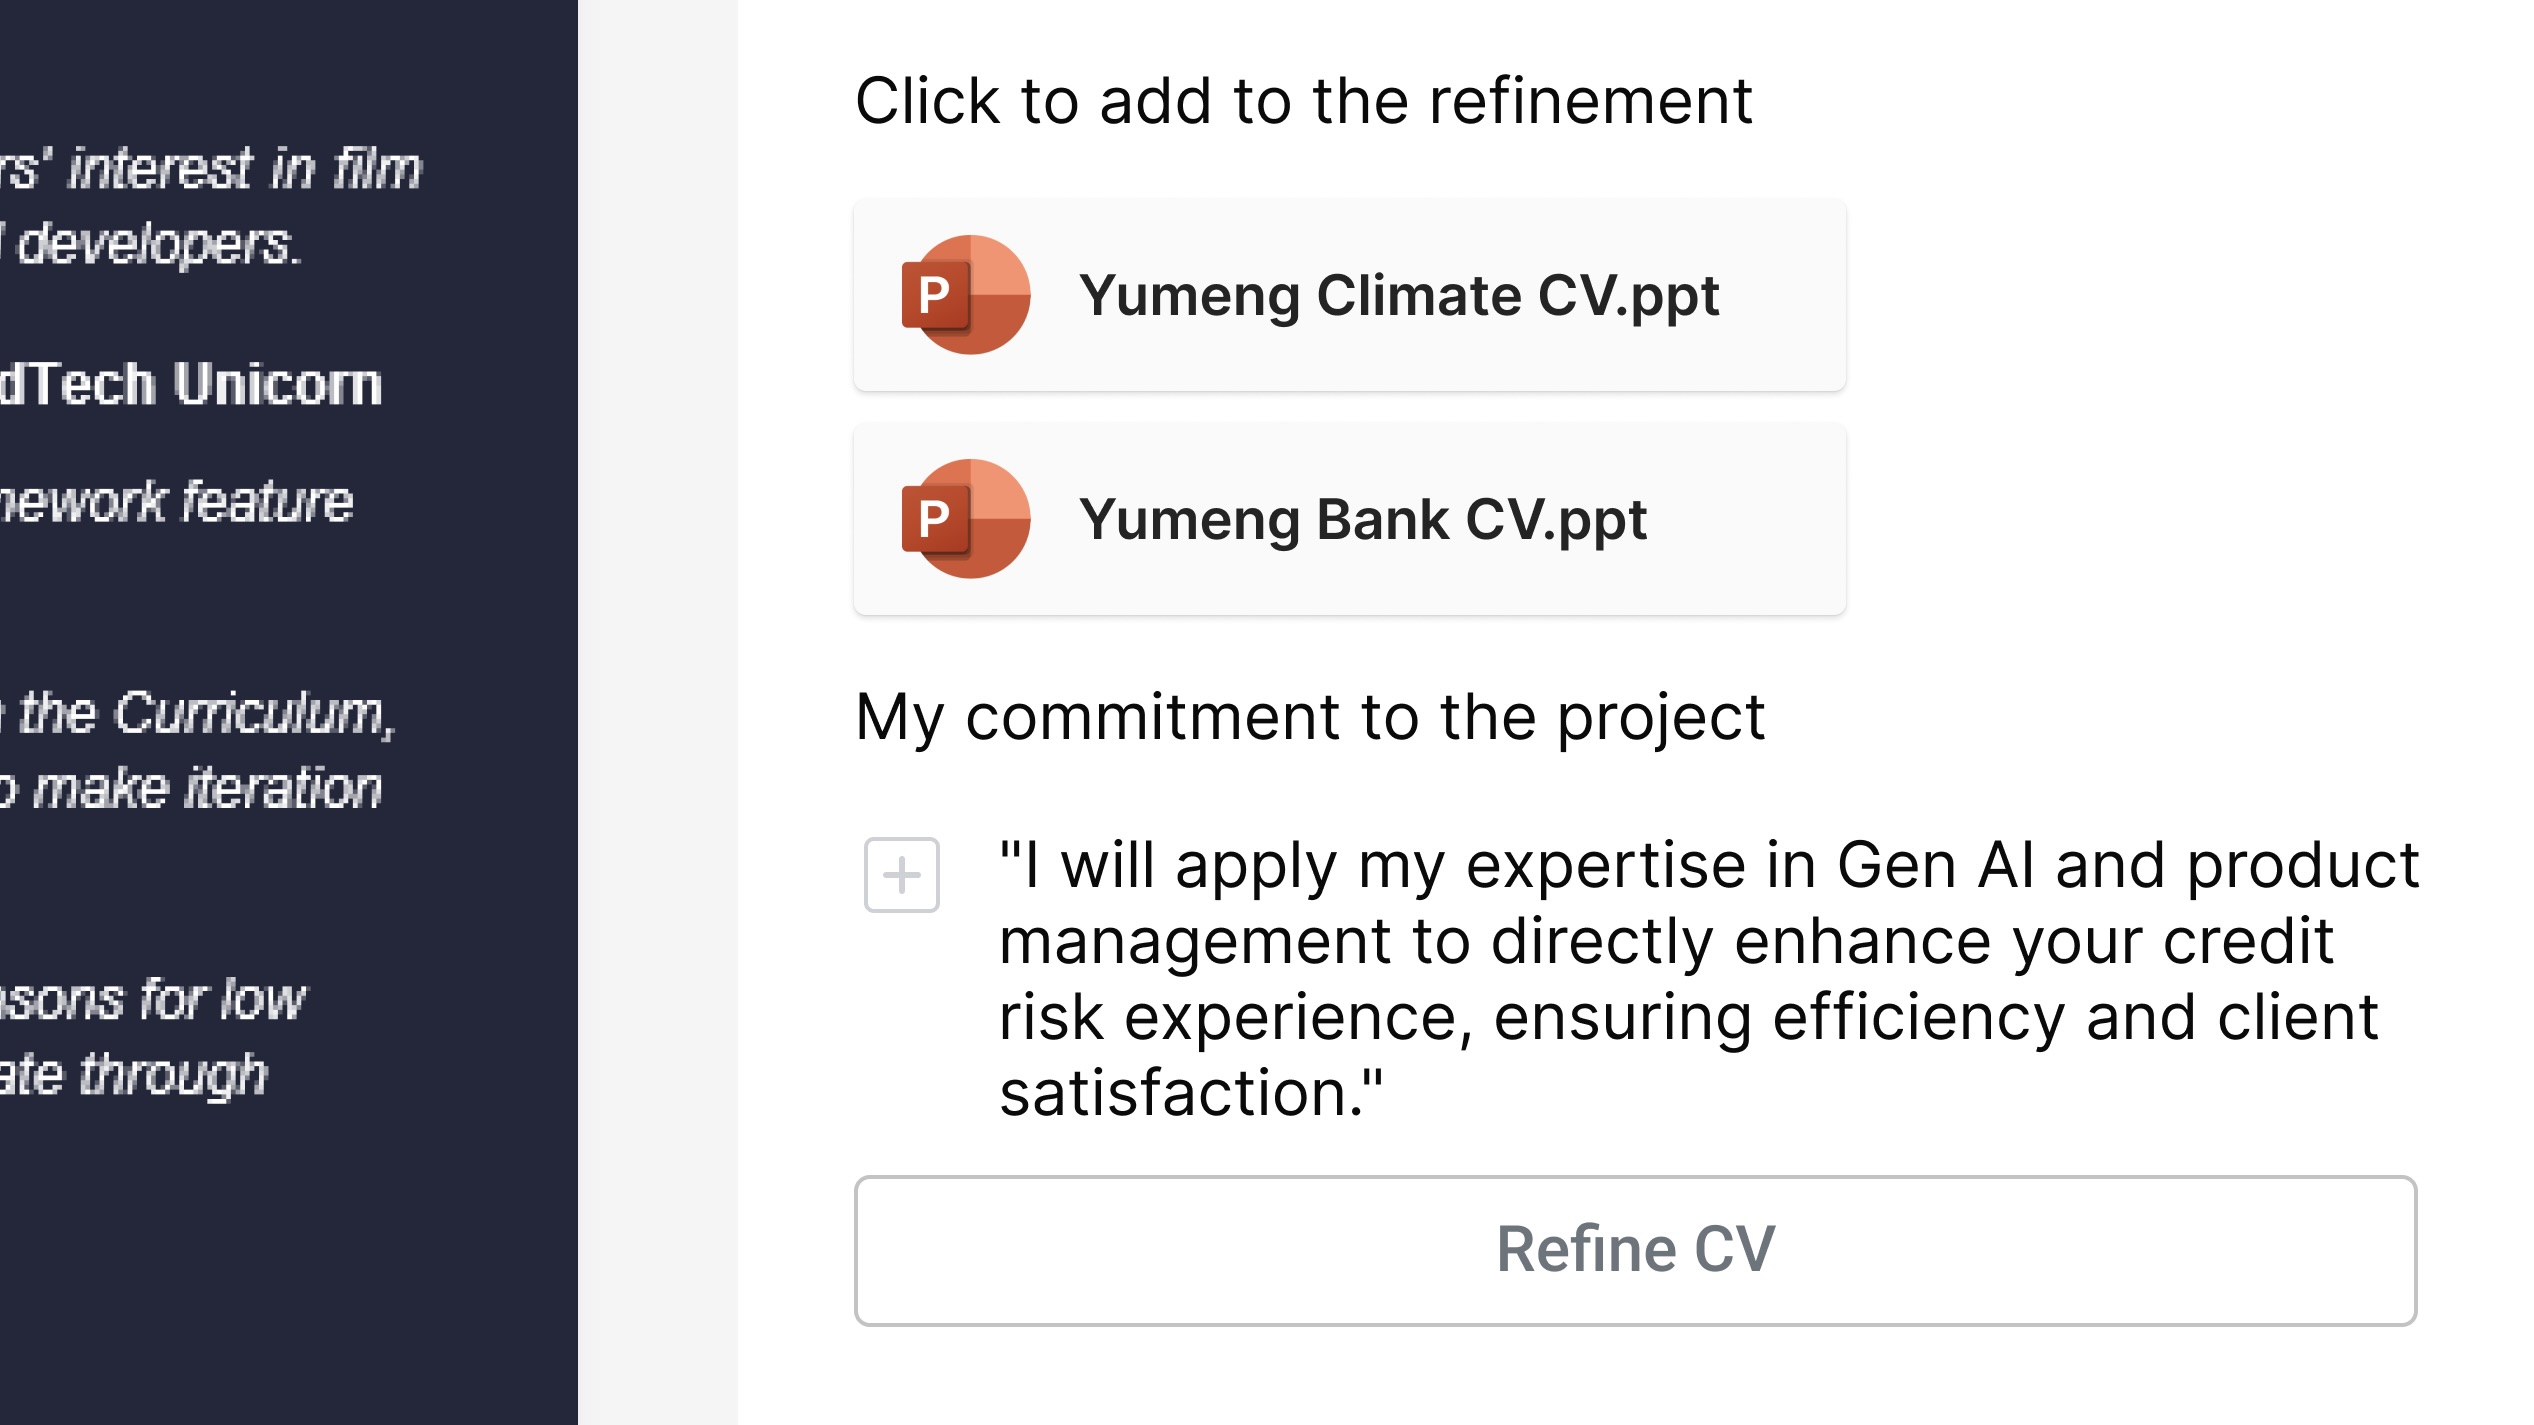Screen dimensions: 2534x1425
Task: Click the plus icon beside the commitment statement
Action: click(x=901, y=875)
